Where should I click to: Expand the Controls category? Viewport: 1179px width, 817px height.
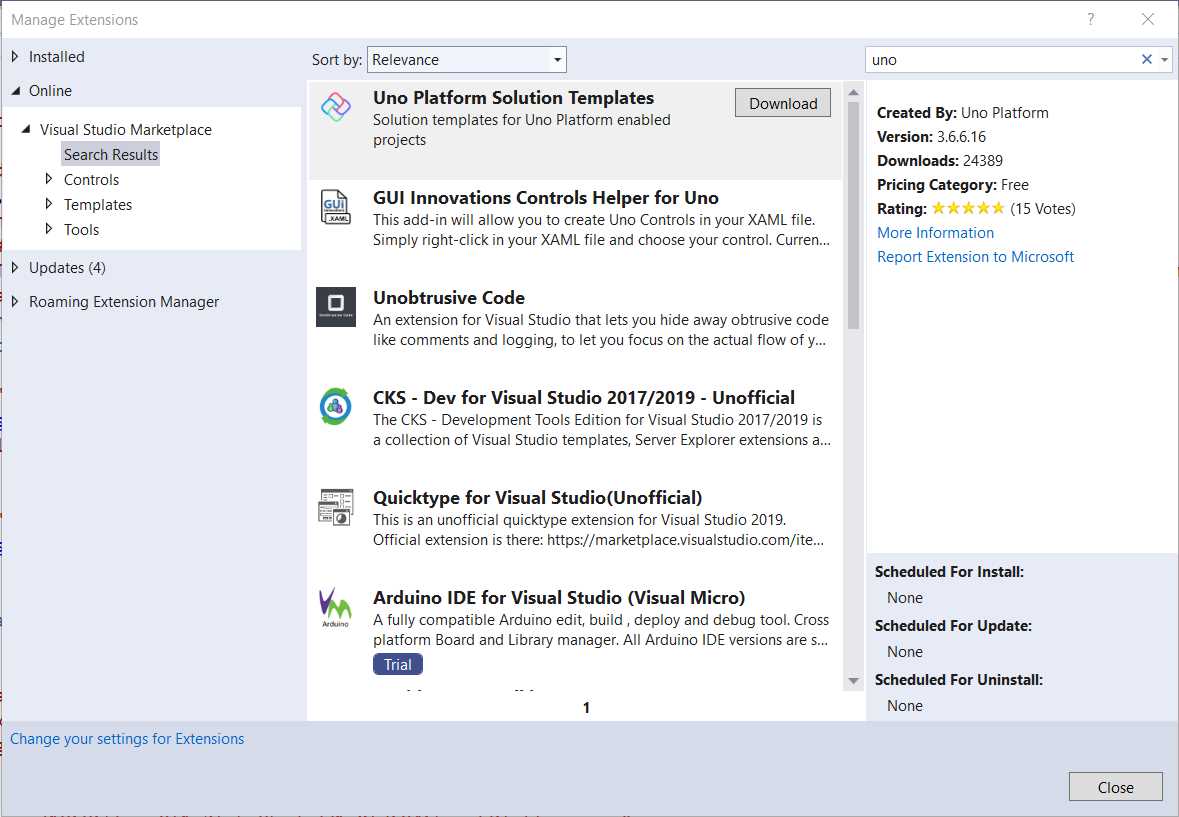click(x=91, y=179)
